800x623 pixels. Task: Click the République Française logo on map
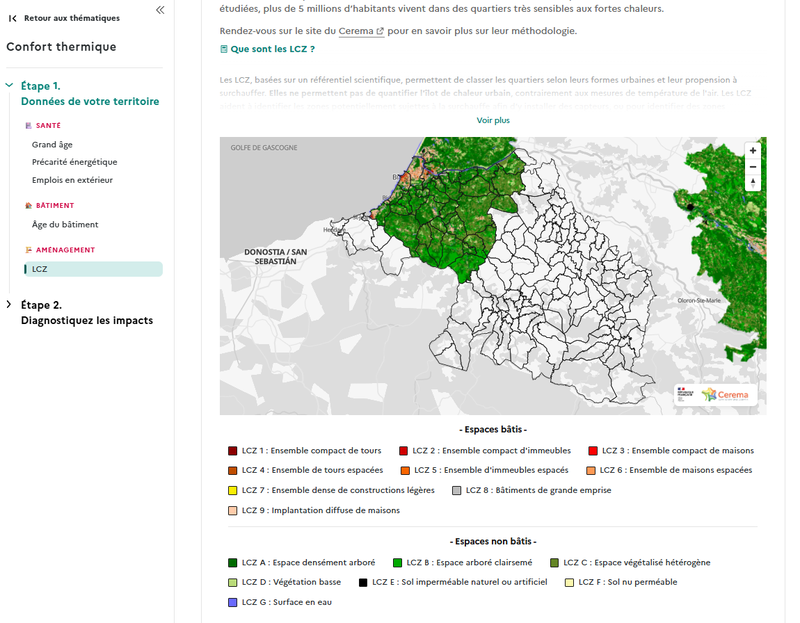pyautogui.click(x=685, y=393)
